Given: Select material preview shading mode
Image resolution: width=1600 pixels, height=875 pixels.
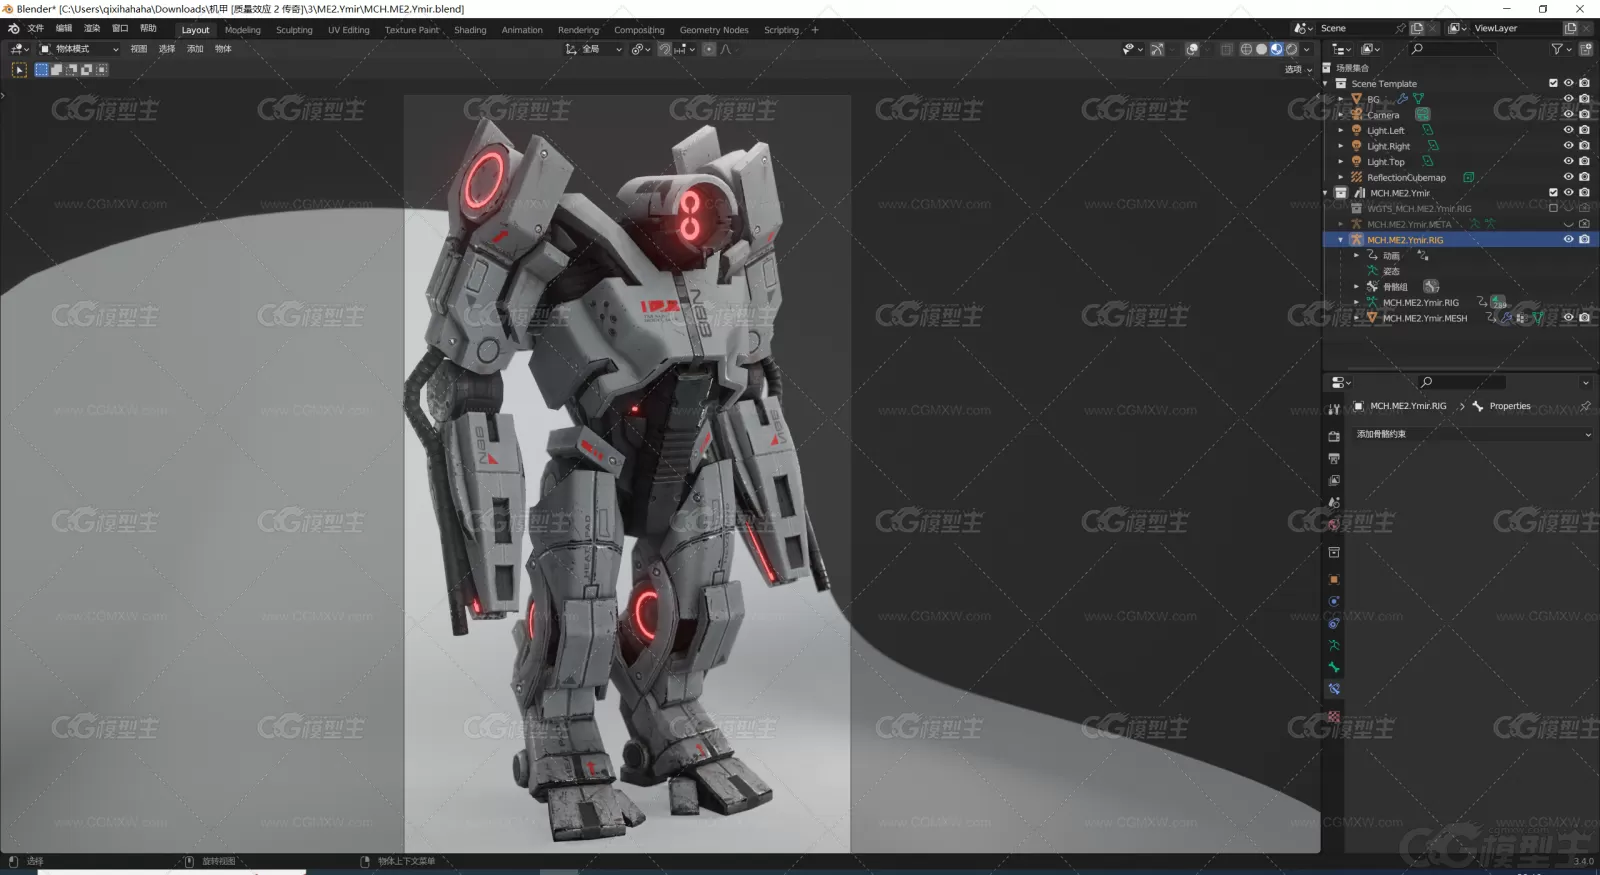Looking at the screenshot, I should (1276, 49).
